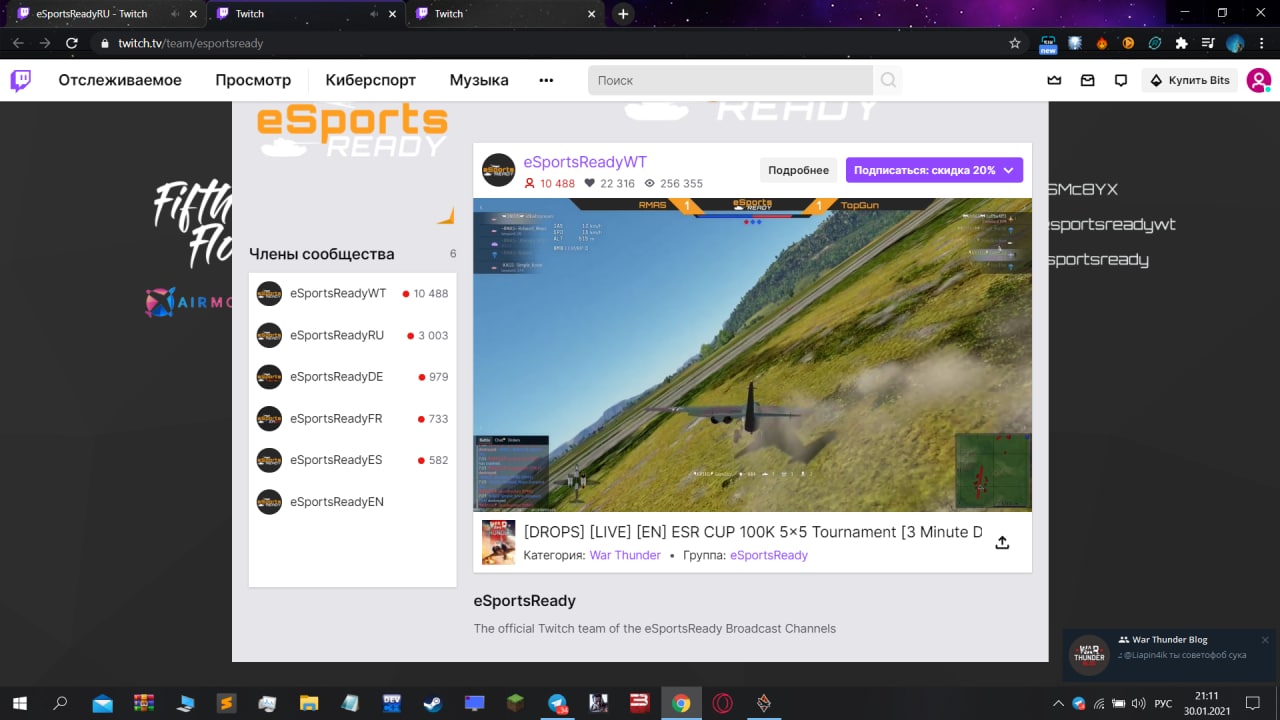Viewport: 1280px width, 720px height.
Task: Close the War Thunder Blog notification
Action: [x=1265, y=640]
